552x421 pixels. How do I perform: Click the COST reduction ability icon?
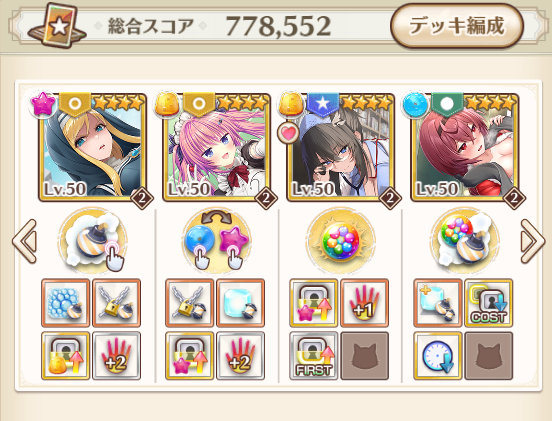pyautogui.click(x=489, y=303)
